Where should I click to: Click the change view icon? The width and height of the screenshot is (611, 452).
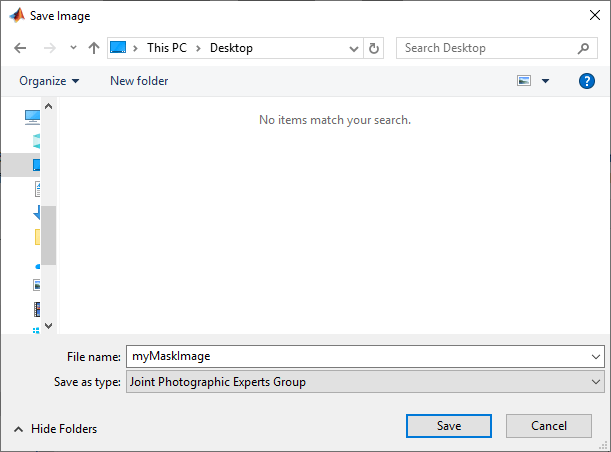point(524,81)
